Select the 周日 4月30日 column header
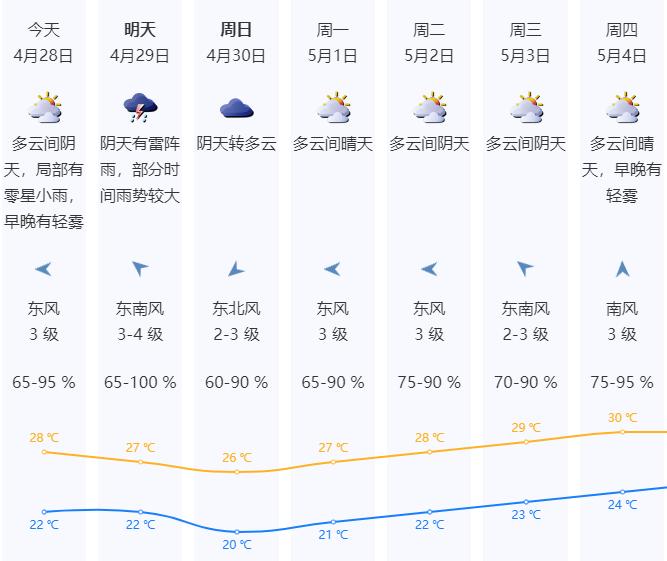The image size is (667, 561). coord(236,43)
